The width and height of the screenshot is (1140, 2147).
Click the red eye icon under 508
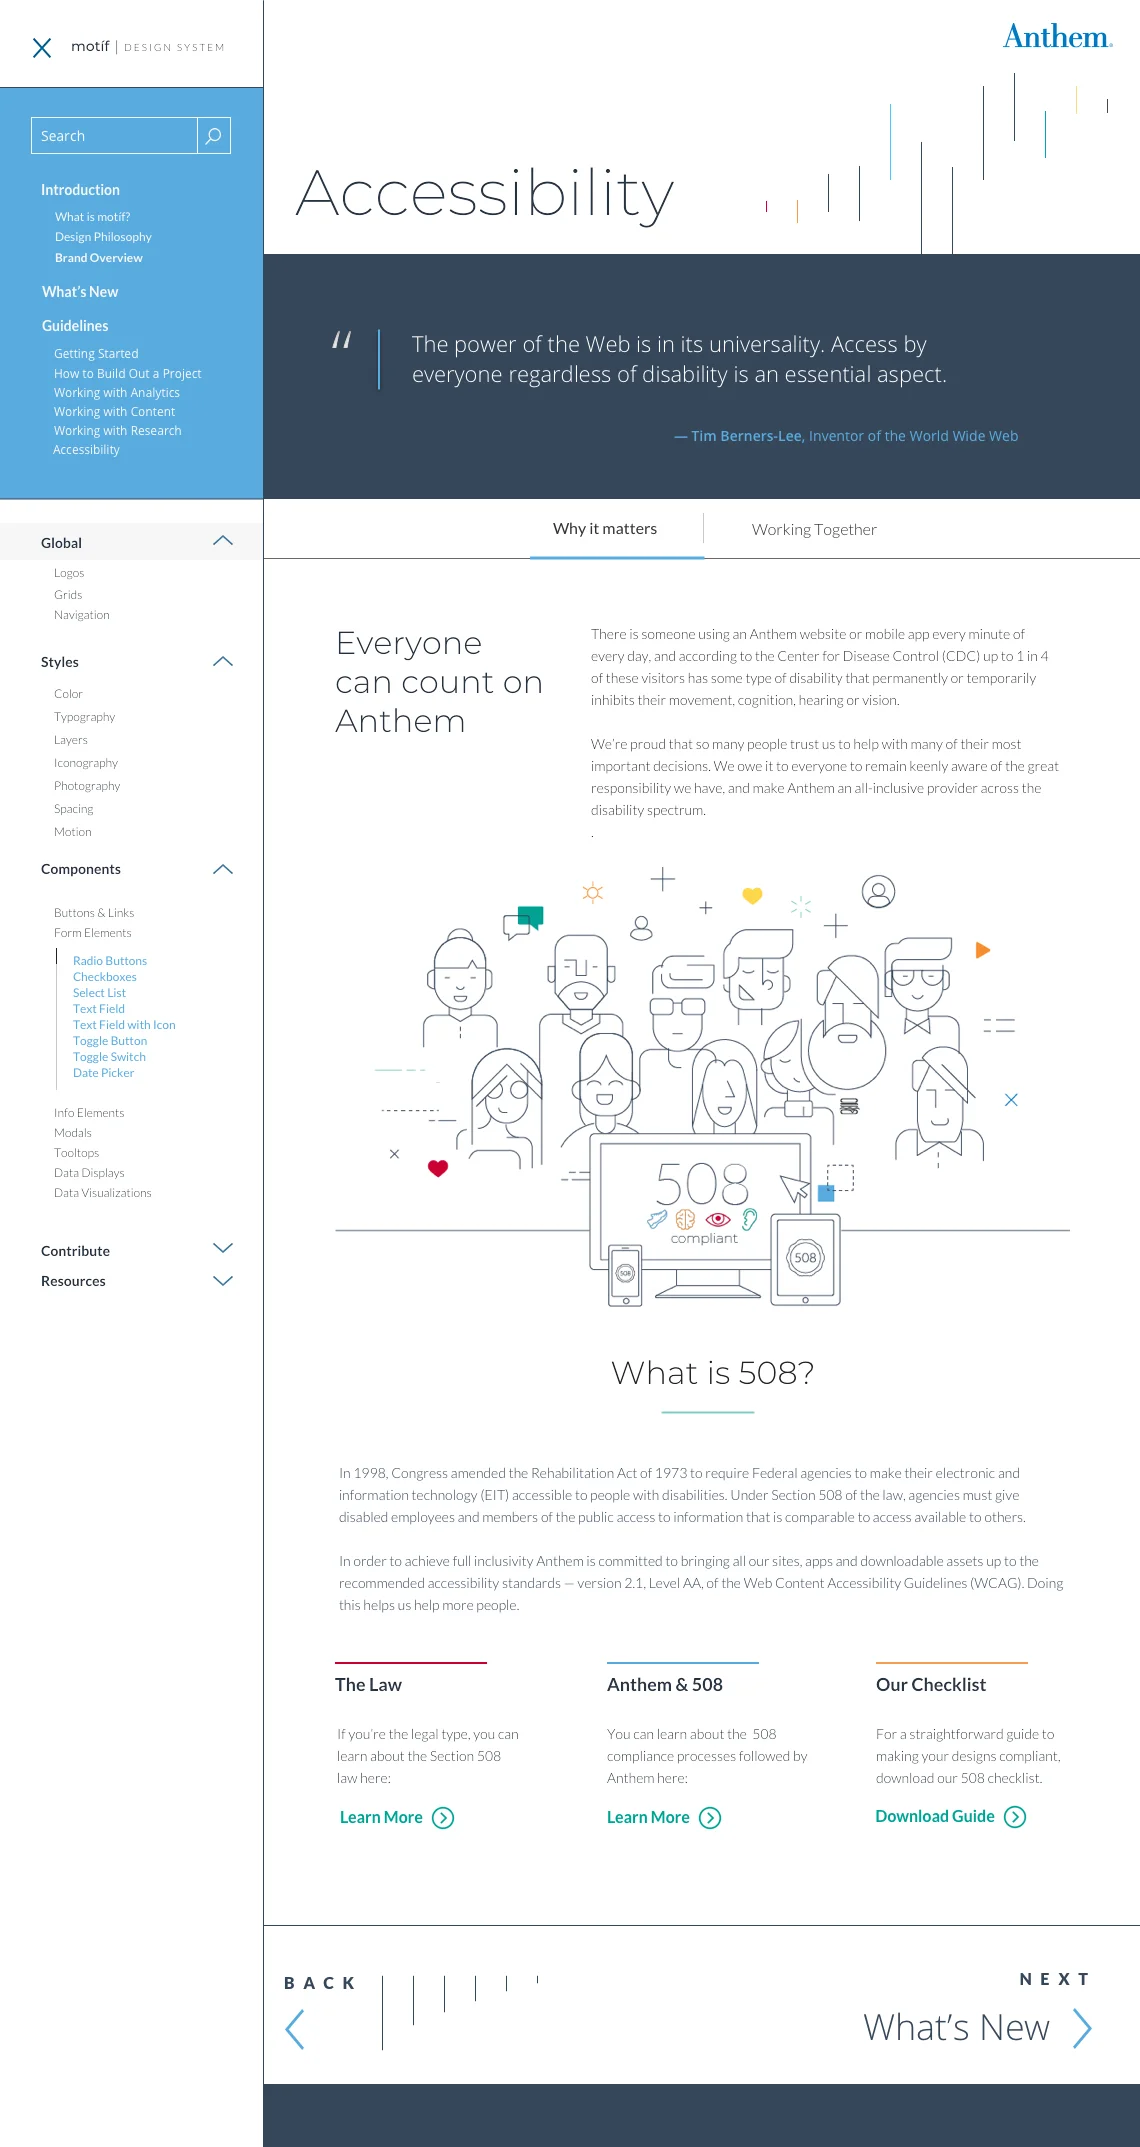[x=718, y=1219]
